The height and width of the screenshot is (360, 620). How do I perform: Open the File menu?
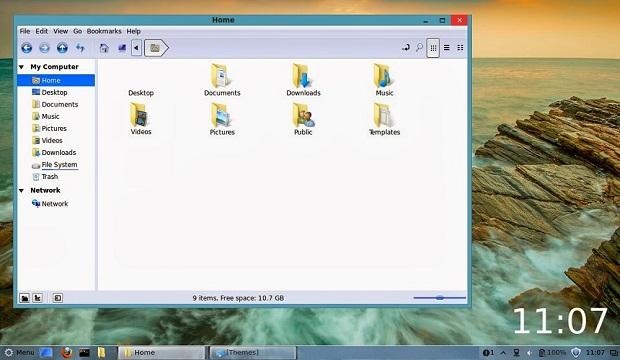point(25,31)
